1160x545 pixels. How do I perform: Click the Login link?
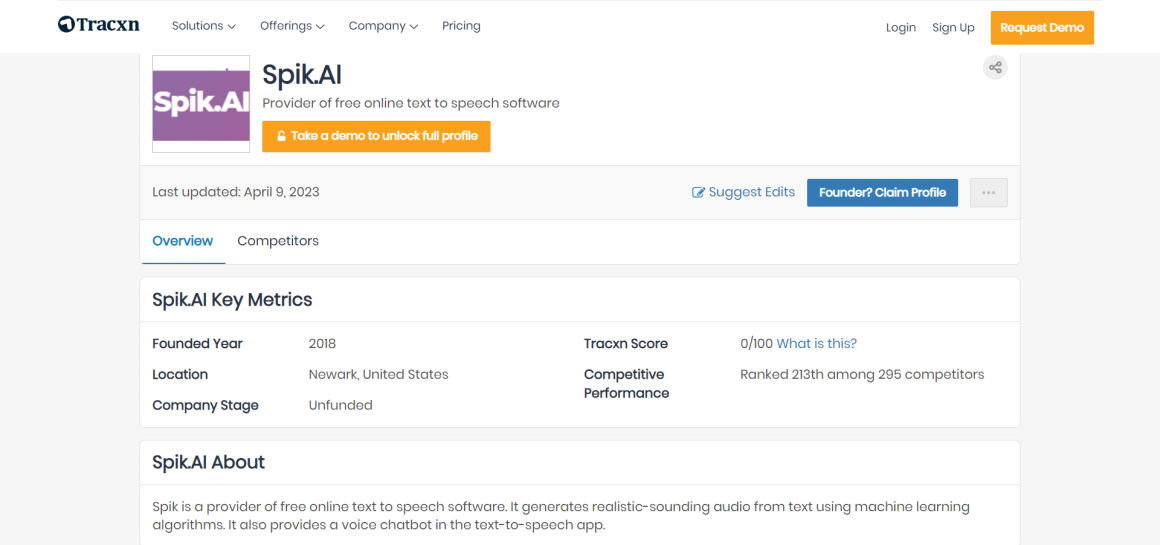[x=900, y=28]
